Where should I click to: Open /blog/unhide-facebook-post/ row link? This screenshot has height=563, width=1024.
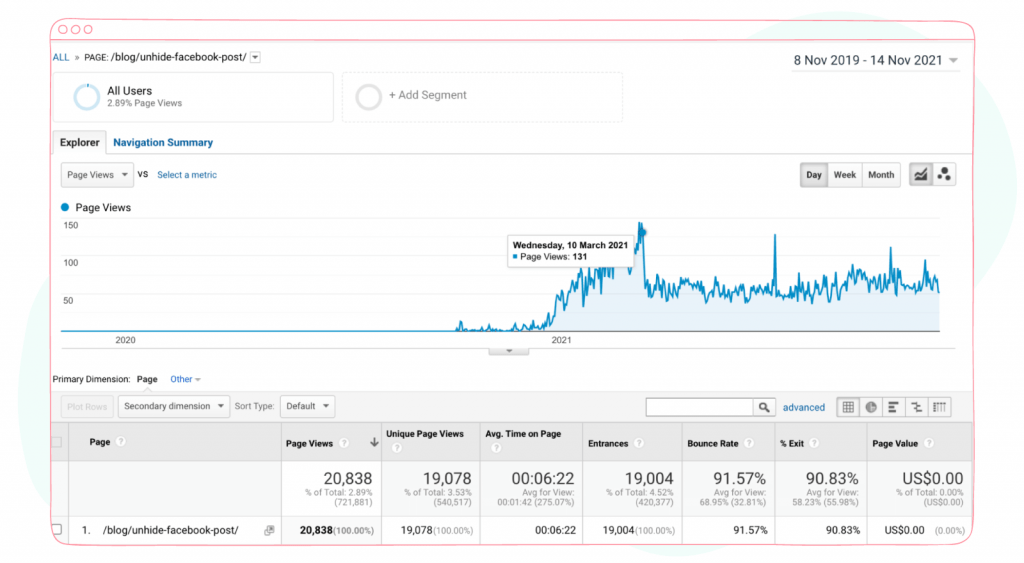tap(170, 530)
